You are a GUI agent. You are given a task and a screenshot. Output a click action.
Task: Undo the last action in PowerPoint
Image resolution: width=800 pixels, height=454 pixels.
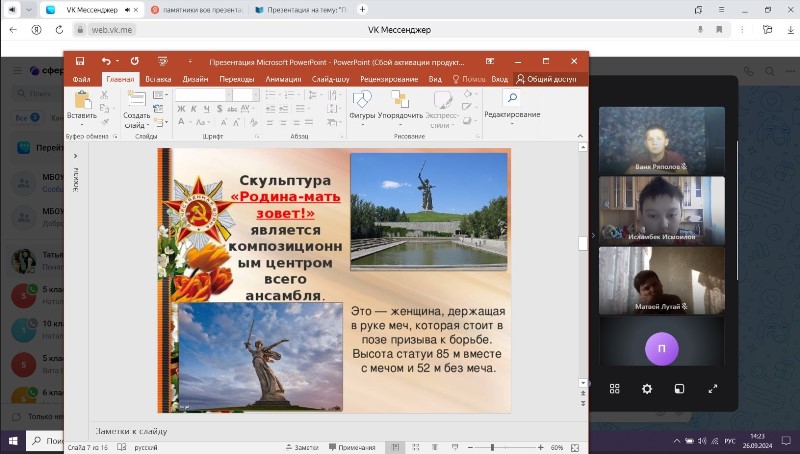[x=106, y=61]
